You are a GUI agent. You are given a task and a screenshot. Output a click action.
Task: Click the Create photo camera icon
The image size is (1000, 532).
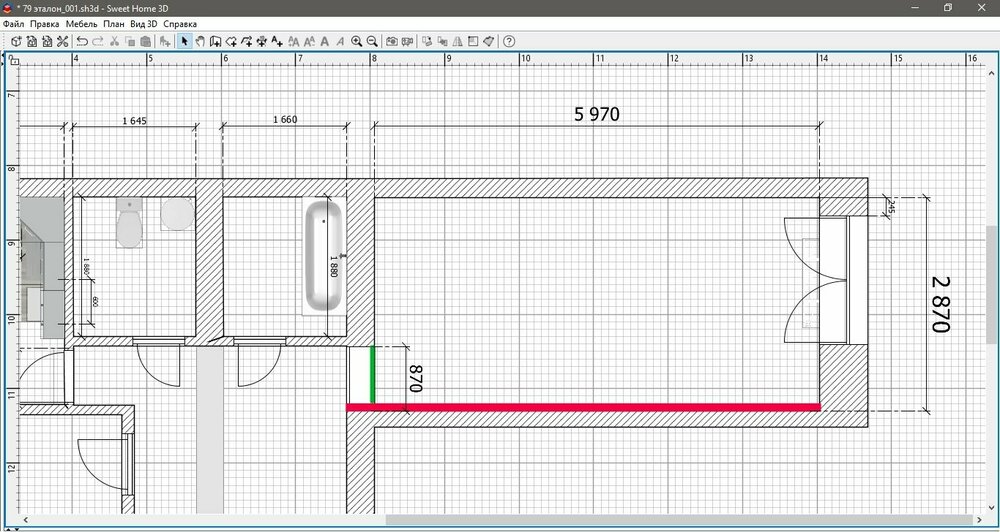pyautogui.click(x=392, y=41)
